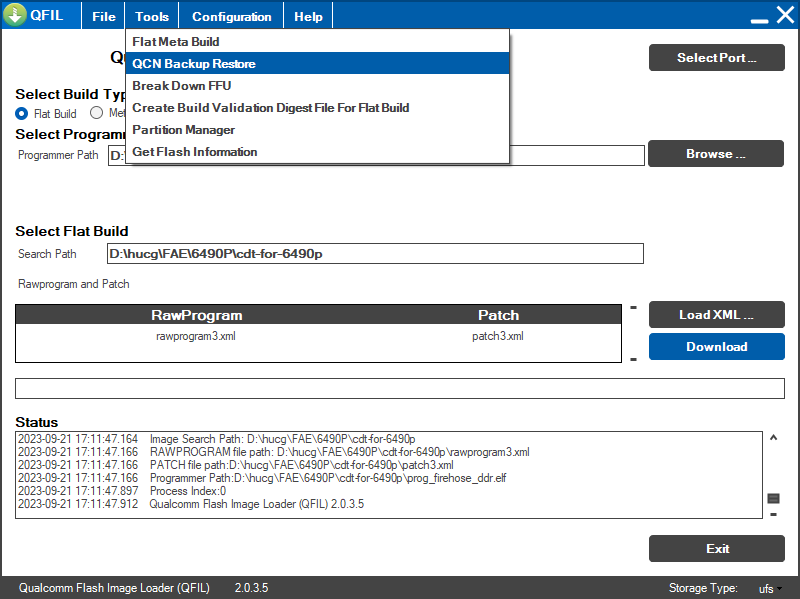This screenshot has height=599, width=800.
Task: Close the Tools menu in the menu bar
Action: click(152, 16)
